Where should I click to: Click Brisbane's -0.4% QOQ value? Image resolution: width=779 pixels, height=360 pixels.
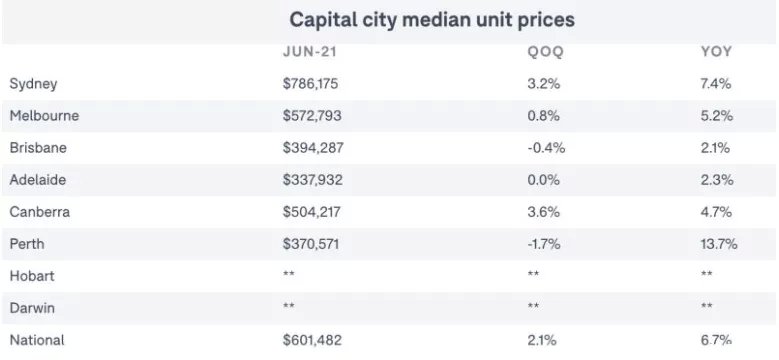coord(546,148)
